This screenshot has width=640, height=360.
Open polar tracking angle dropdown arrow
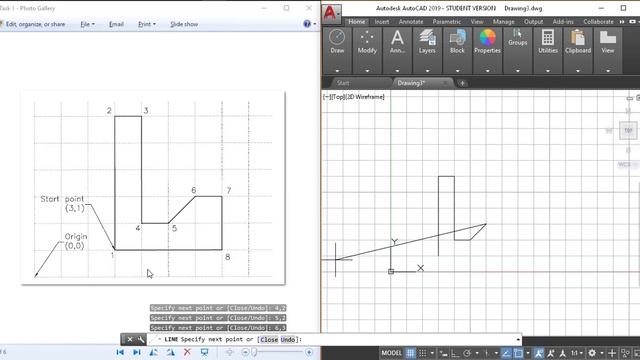[477, 353]
